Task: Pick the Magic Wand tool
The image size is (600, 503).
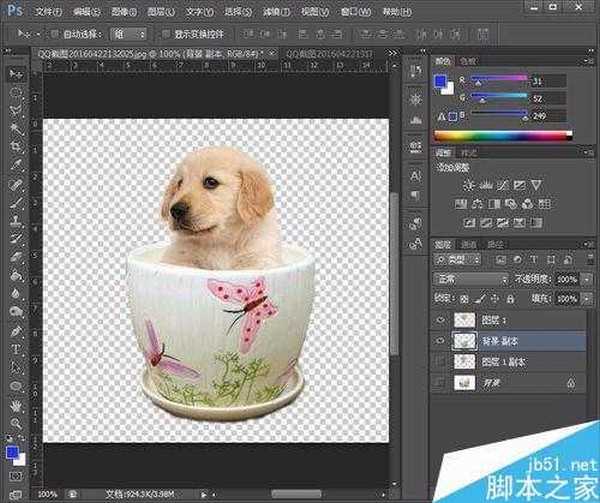Action: 16,127
